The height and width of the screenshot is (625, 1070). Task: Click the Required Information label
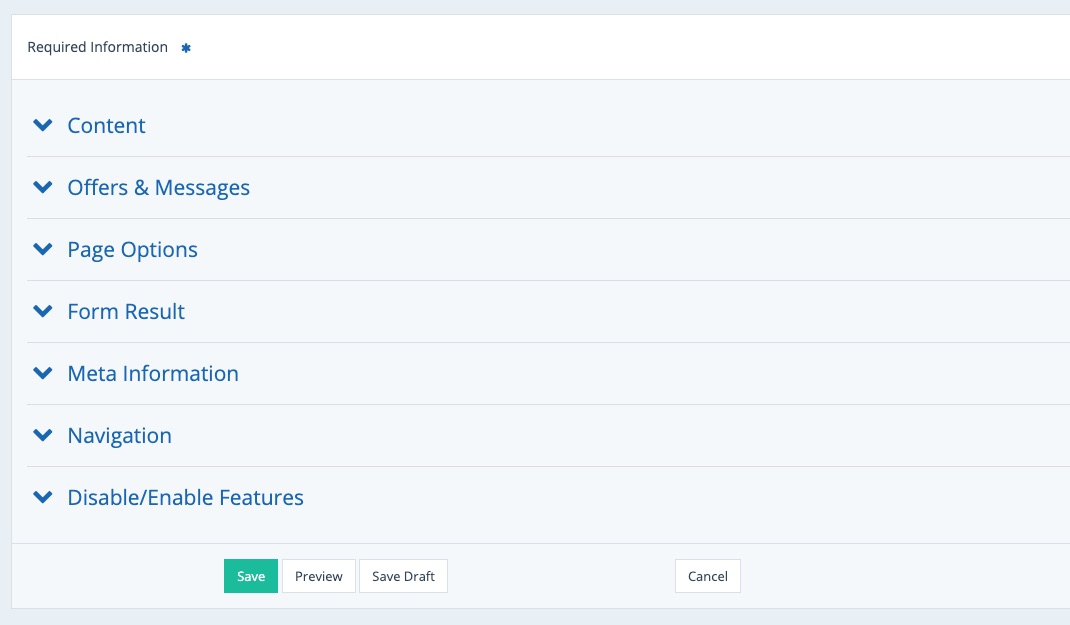point(97,47)
